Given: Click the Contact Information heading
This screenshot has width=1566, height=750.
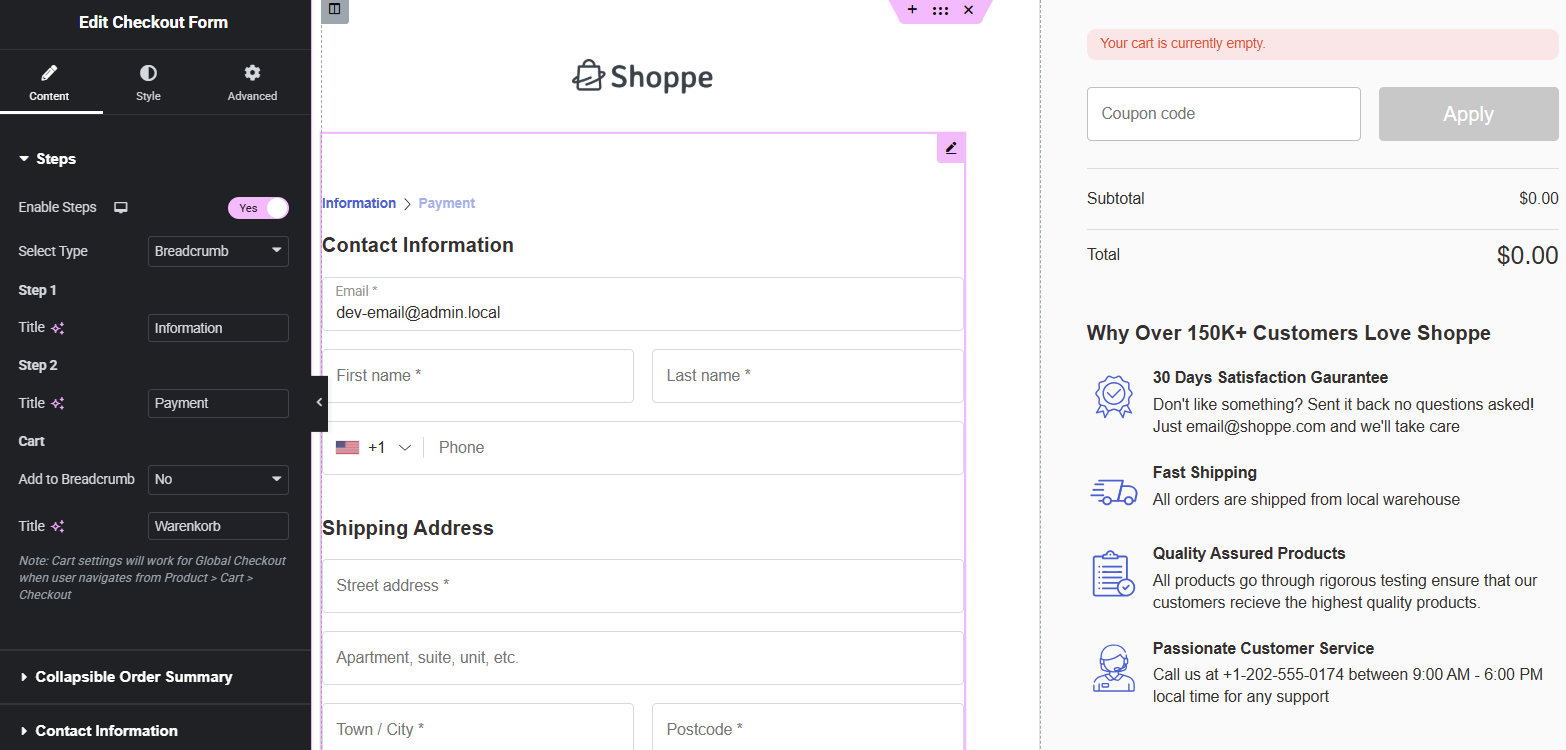Looking at the screenshot, I should point(418,245).
